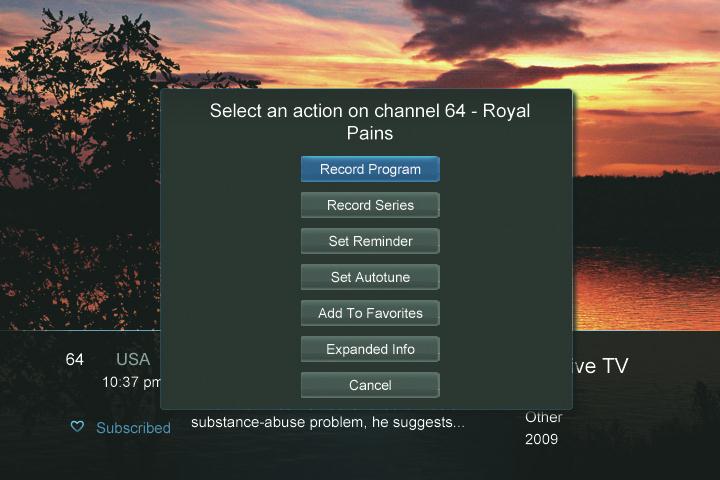Choose Set Reminder
720x480 pixels.
tap(370, 241)
